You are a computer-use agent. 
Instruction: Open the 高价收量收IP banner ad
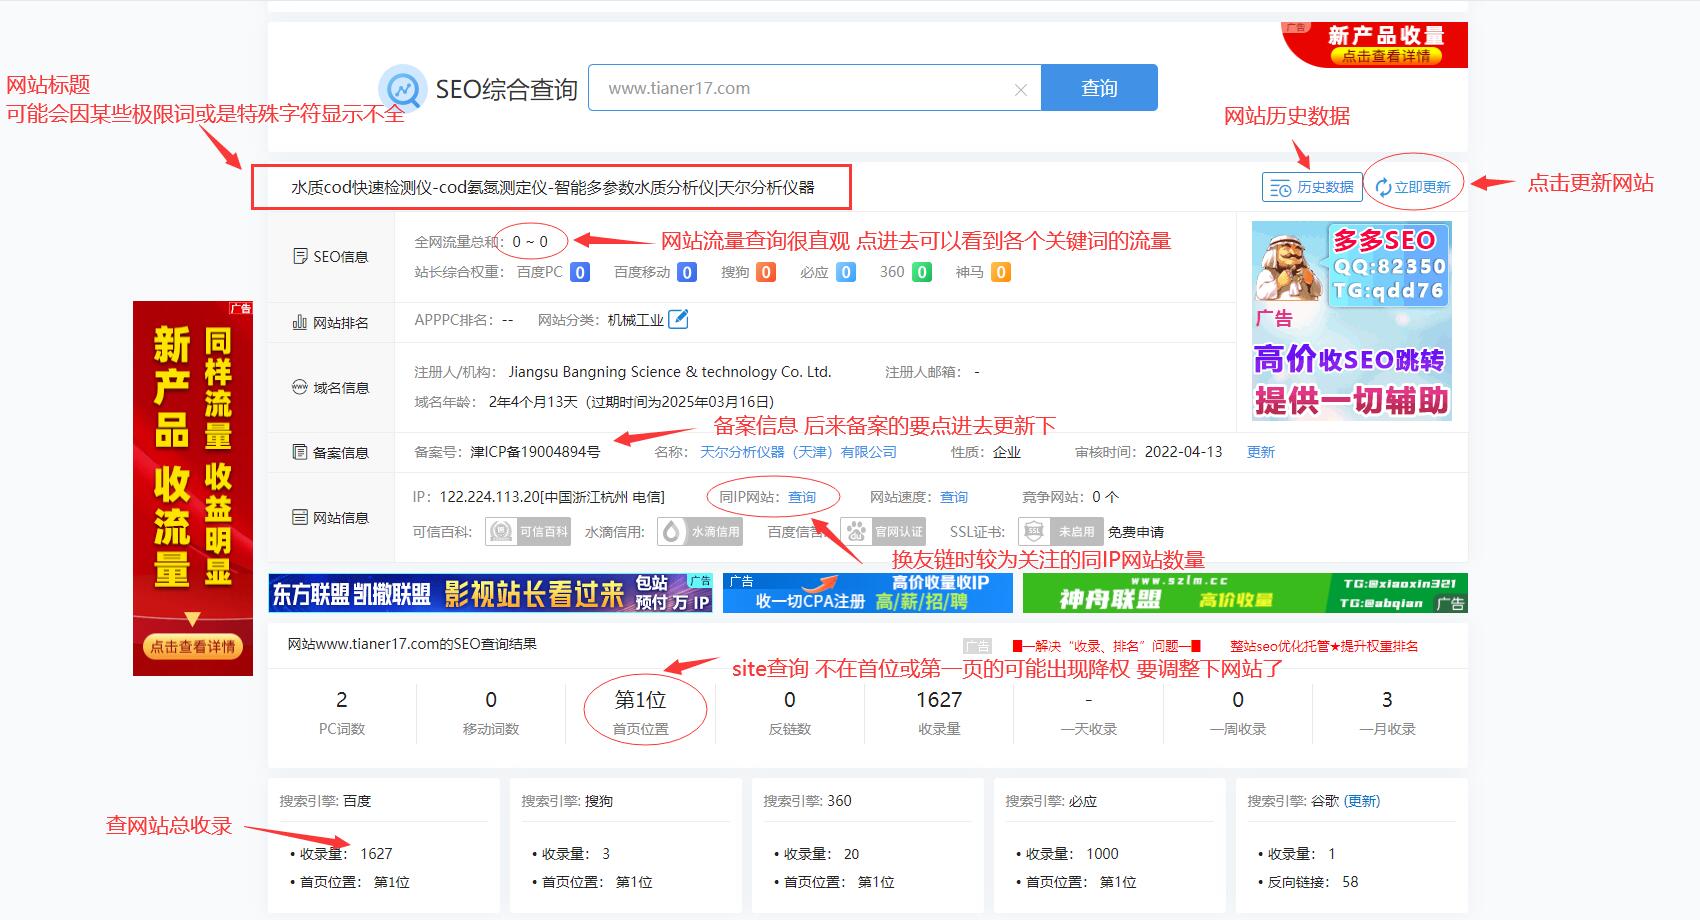point(868,594)
